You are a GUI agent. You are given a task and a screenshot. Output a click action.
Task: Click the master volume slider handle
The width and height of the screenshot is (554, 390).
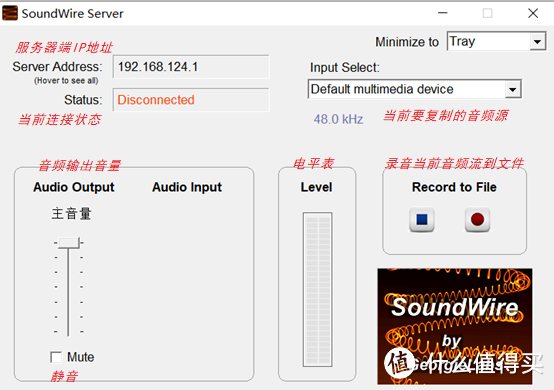click(x=69, y=243)
